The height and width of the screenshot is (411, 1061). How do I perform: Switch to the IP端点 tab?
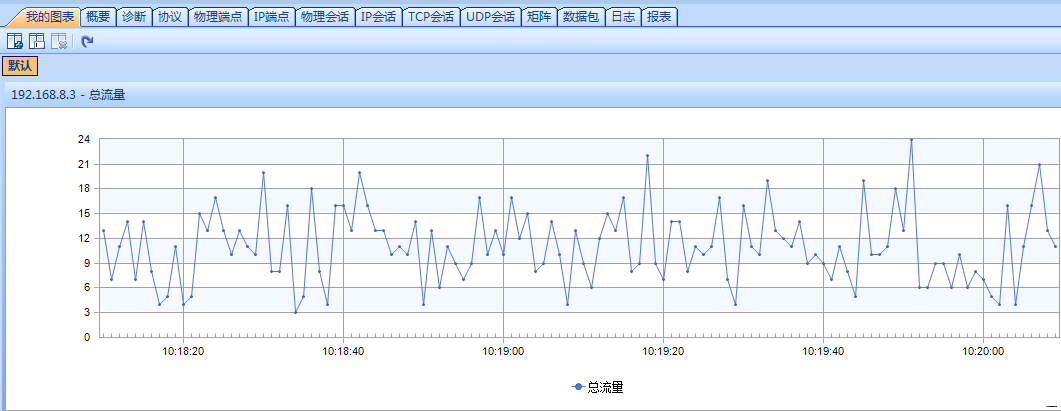[x=272, y=16]
